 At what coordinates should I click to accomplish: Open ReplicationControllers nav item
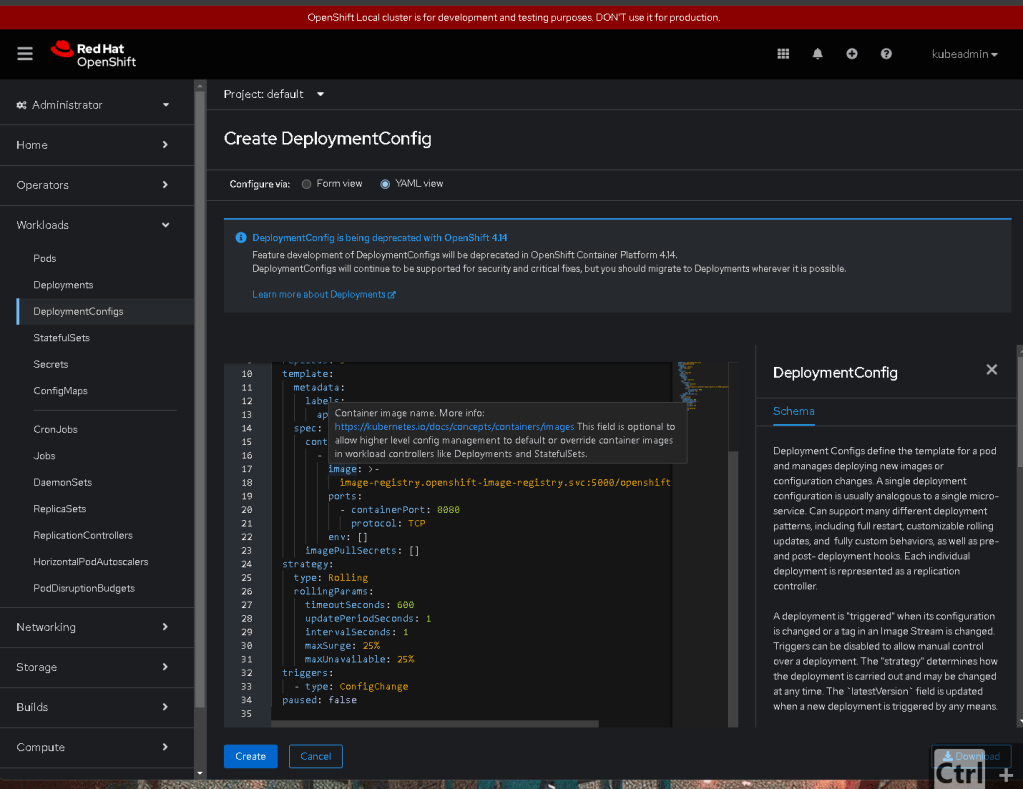83,535
